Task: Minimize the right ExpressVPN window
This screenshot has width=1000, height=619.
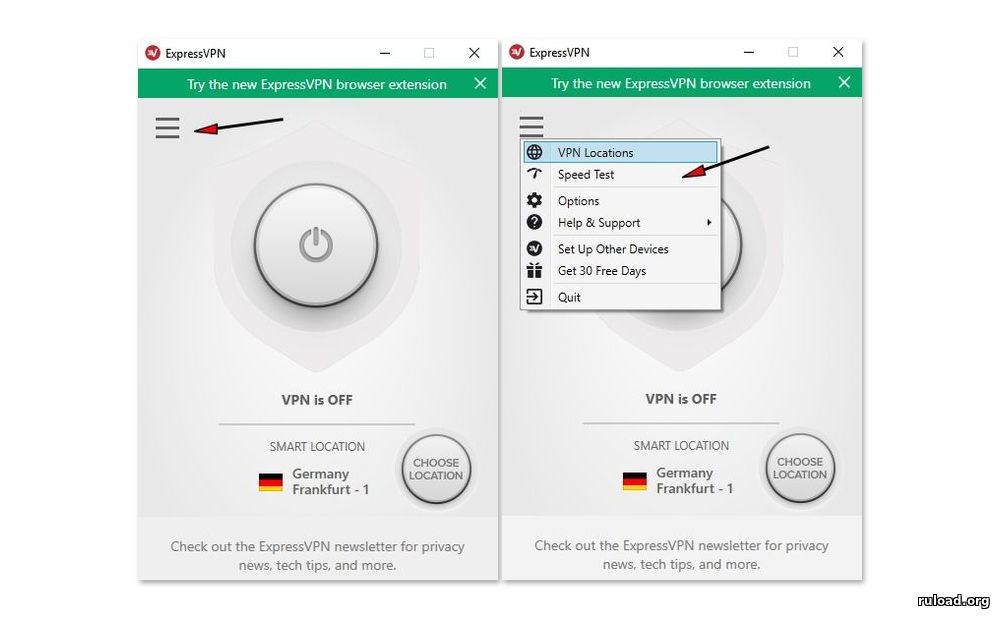Action: click(x=749, y=52)
